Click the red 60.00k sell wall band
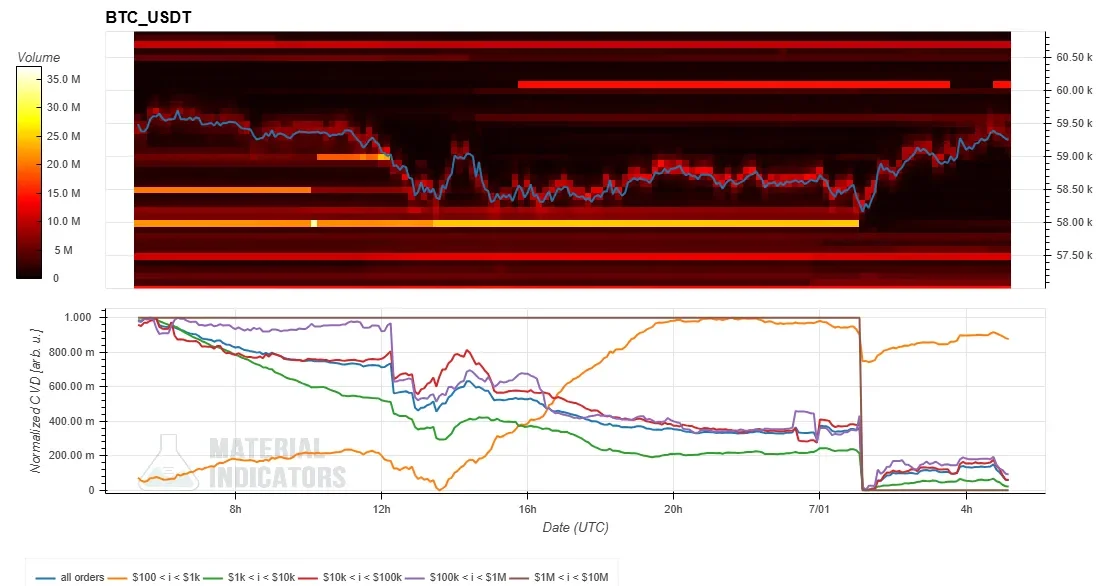 pos(734,85)
